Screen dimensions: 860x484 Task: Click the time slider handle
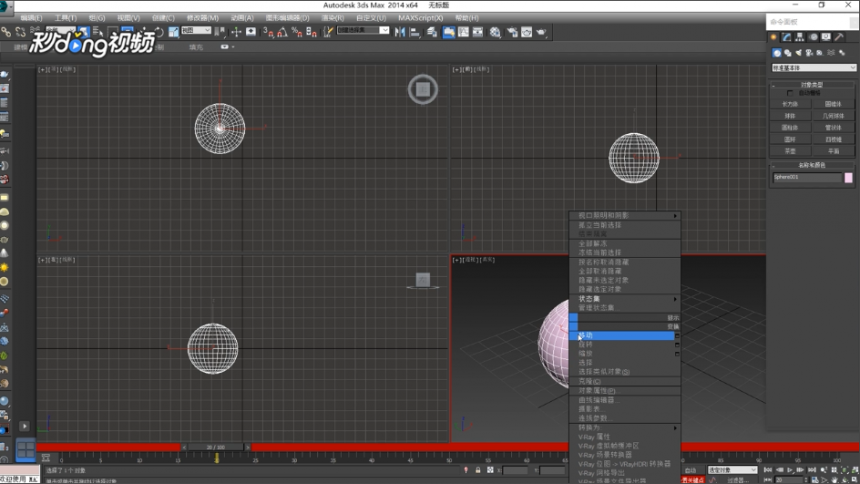(x=216, y=447)
